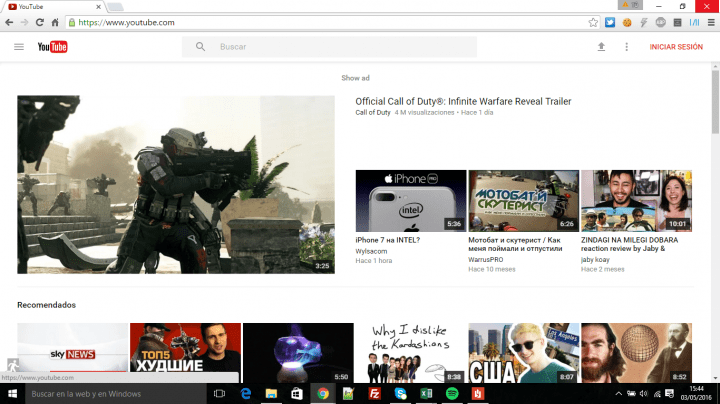Image resolution: width=720 pixels, height=404 pixels.
Task: Show hidden system tray icons
Action: click(x=619, y=393)
